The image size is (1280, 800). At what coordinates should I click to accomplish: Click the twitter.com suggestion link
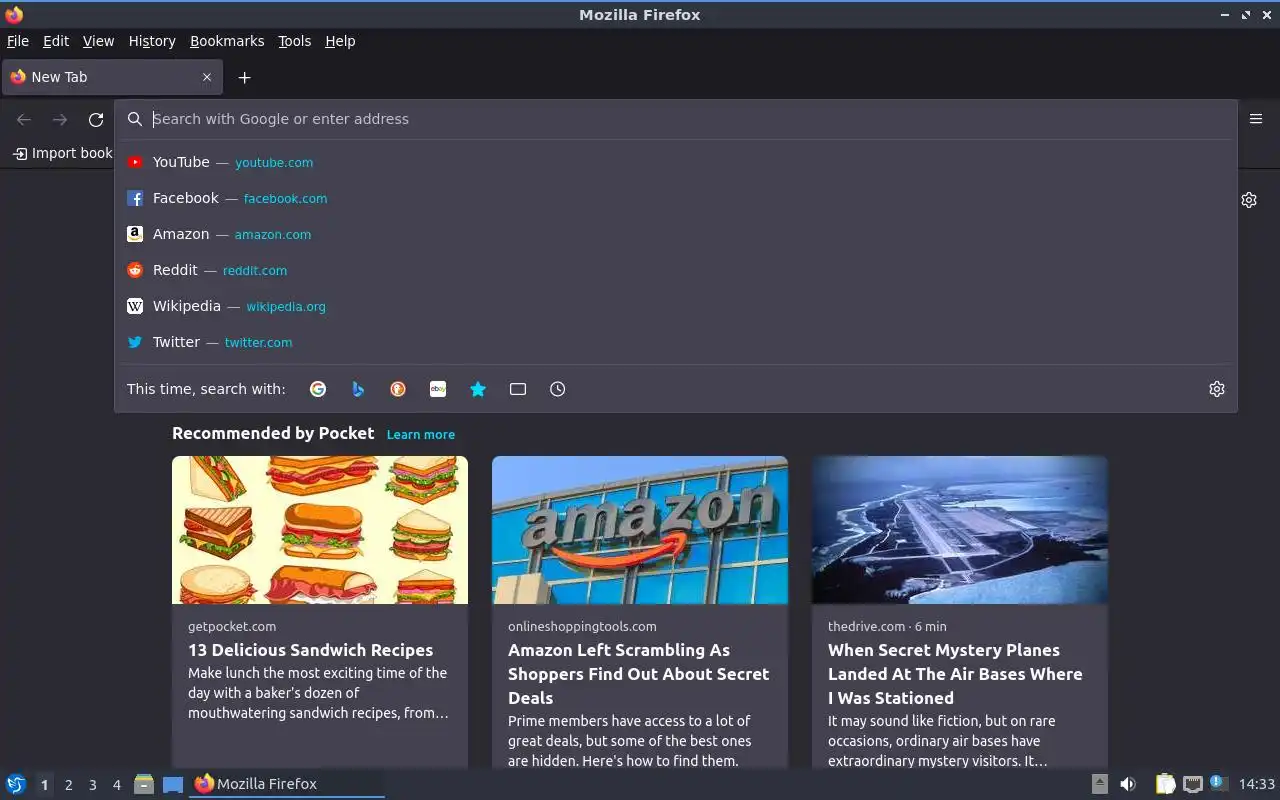(x=258, y=342)
